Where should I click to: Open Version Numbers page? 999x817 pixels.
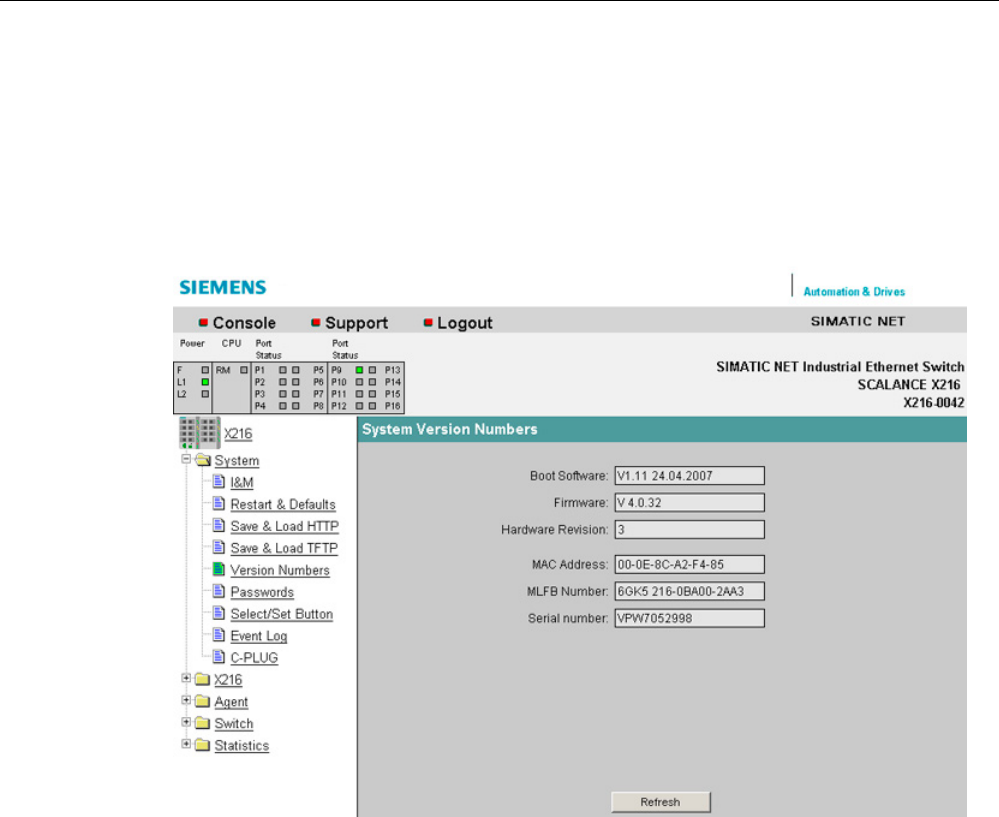coord(280,570)
